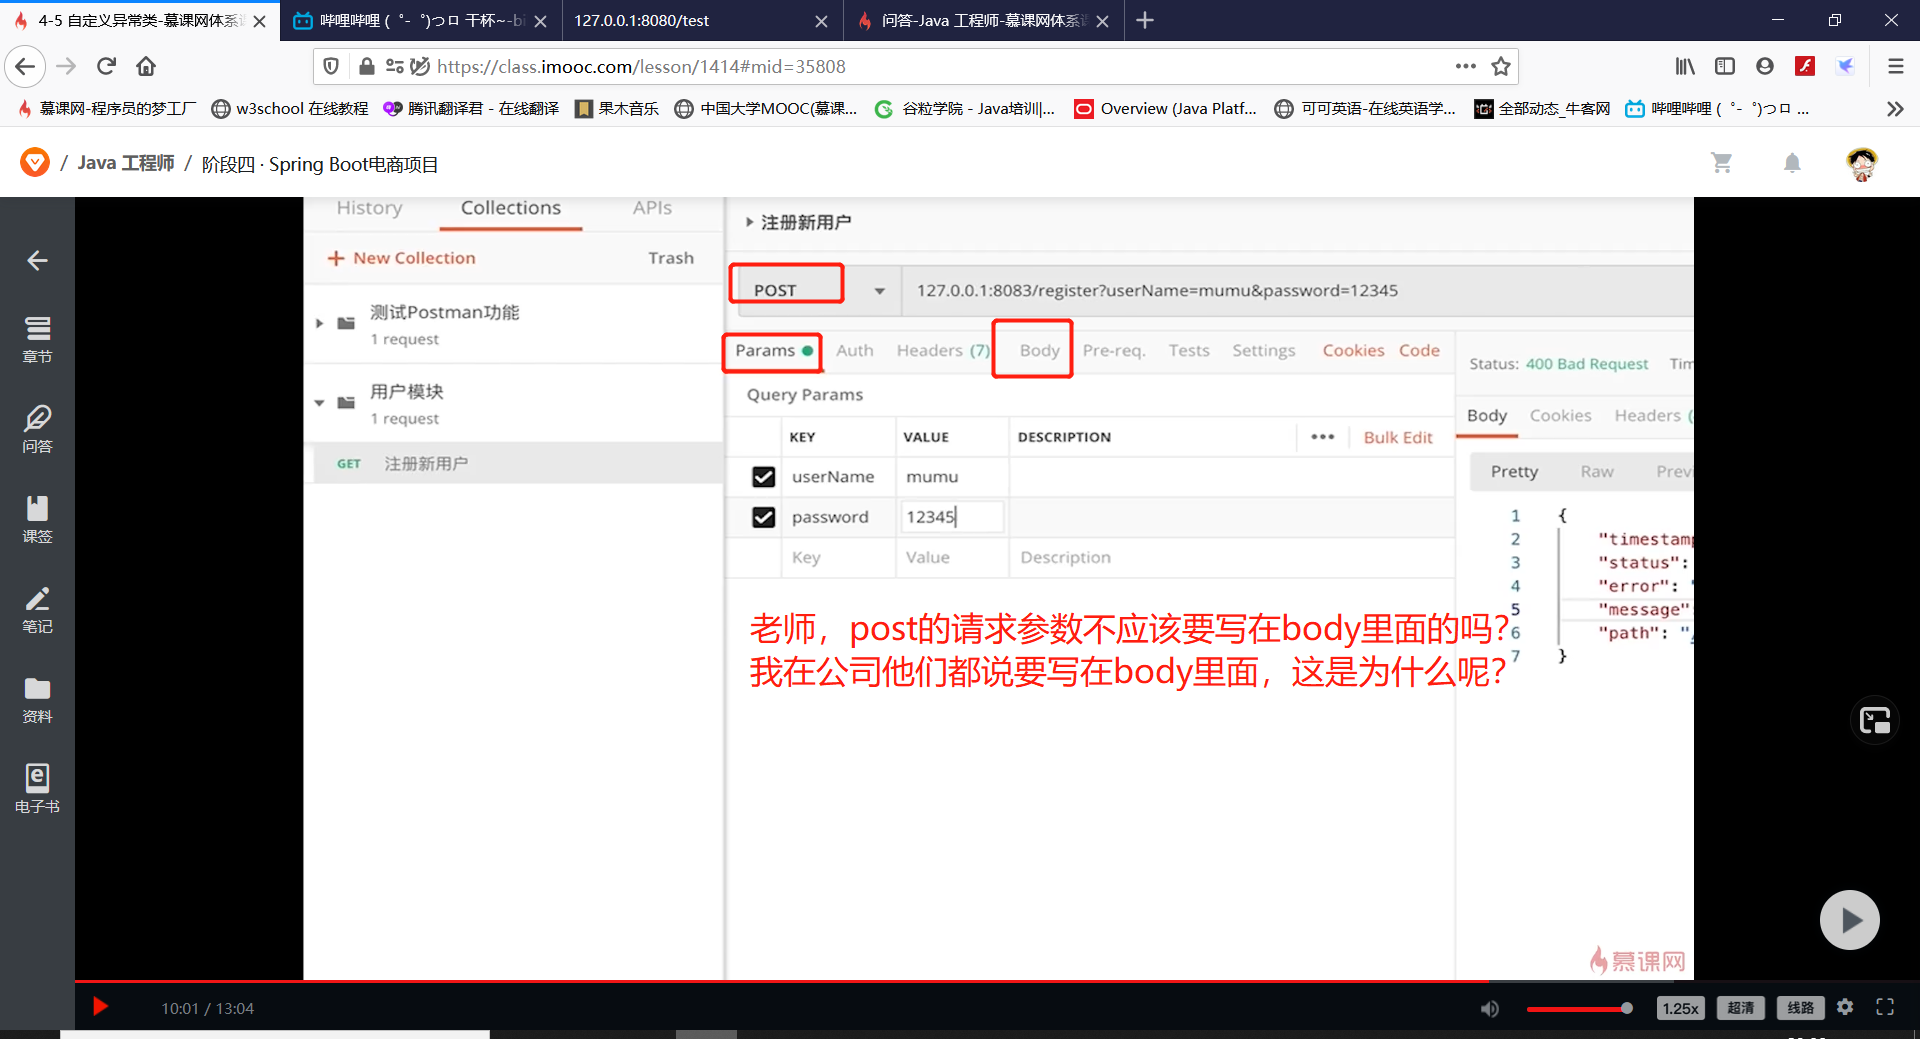This screenshot has height=1039, width=1920.
Task: Open a new browser tab
Action: point(1145,20)
